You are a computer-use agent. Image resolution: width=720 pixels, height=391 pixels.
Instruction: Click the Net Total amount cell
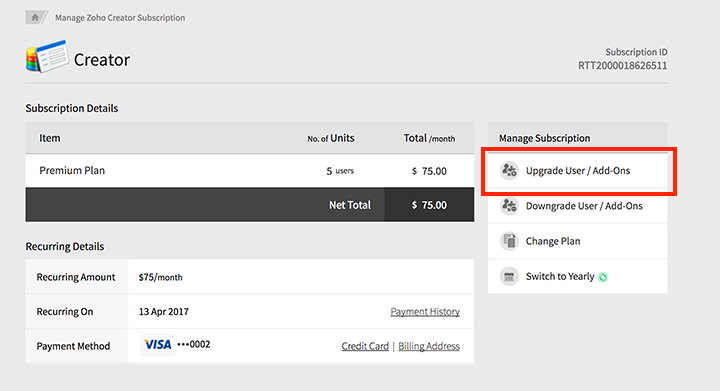[x=429, y=205]
